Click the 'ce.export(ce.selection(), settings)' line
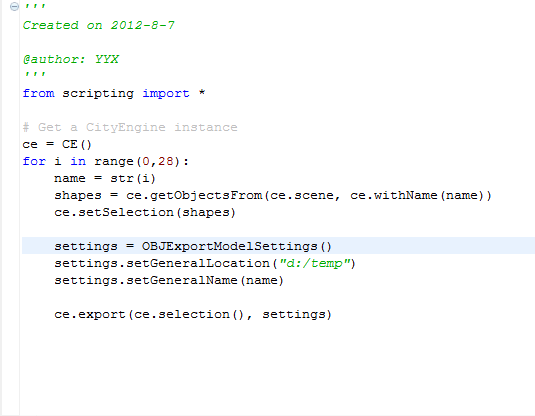Image resolution: width=535 pixels, height=416 pixels. tap(193, 314)
